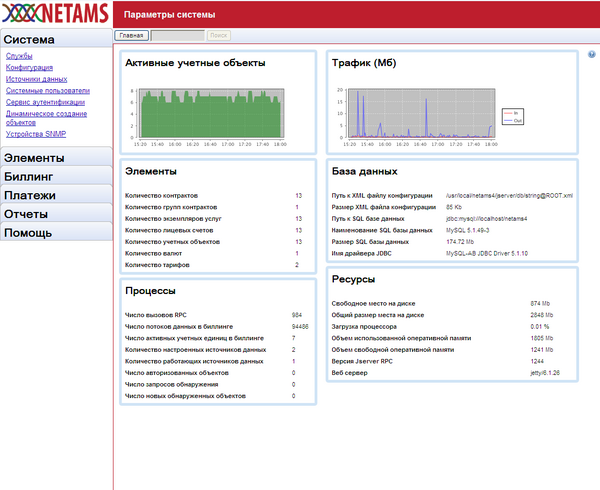The height and width of the screenshot is (490, 600).
Task: Collapse the Система sidebar section
Action: pos(55,39)
